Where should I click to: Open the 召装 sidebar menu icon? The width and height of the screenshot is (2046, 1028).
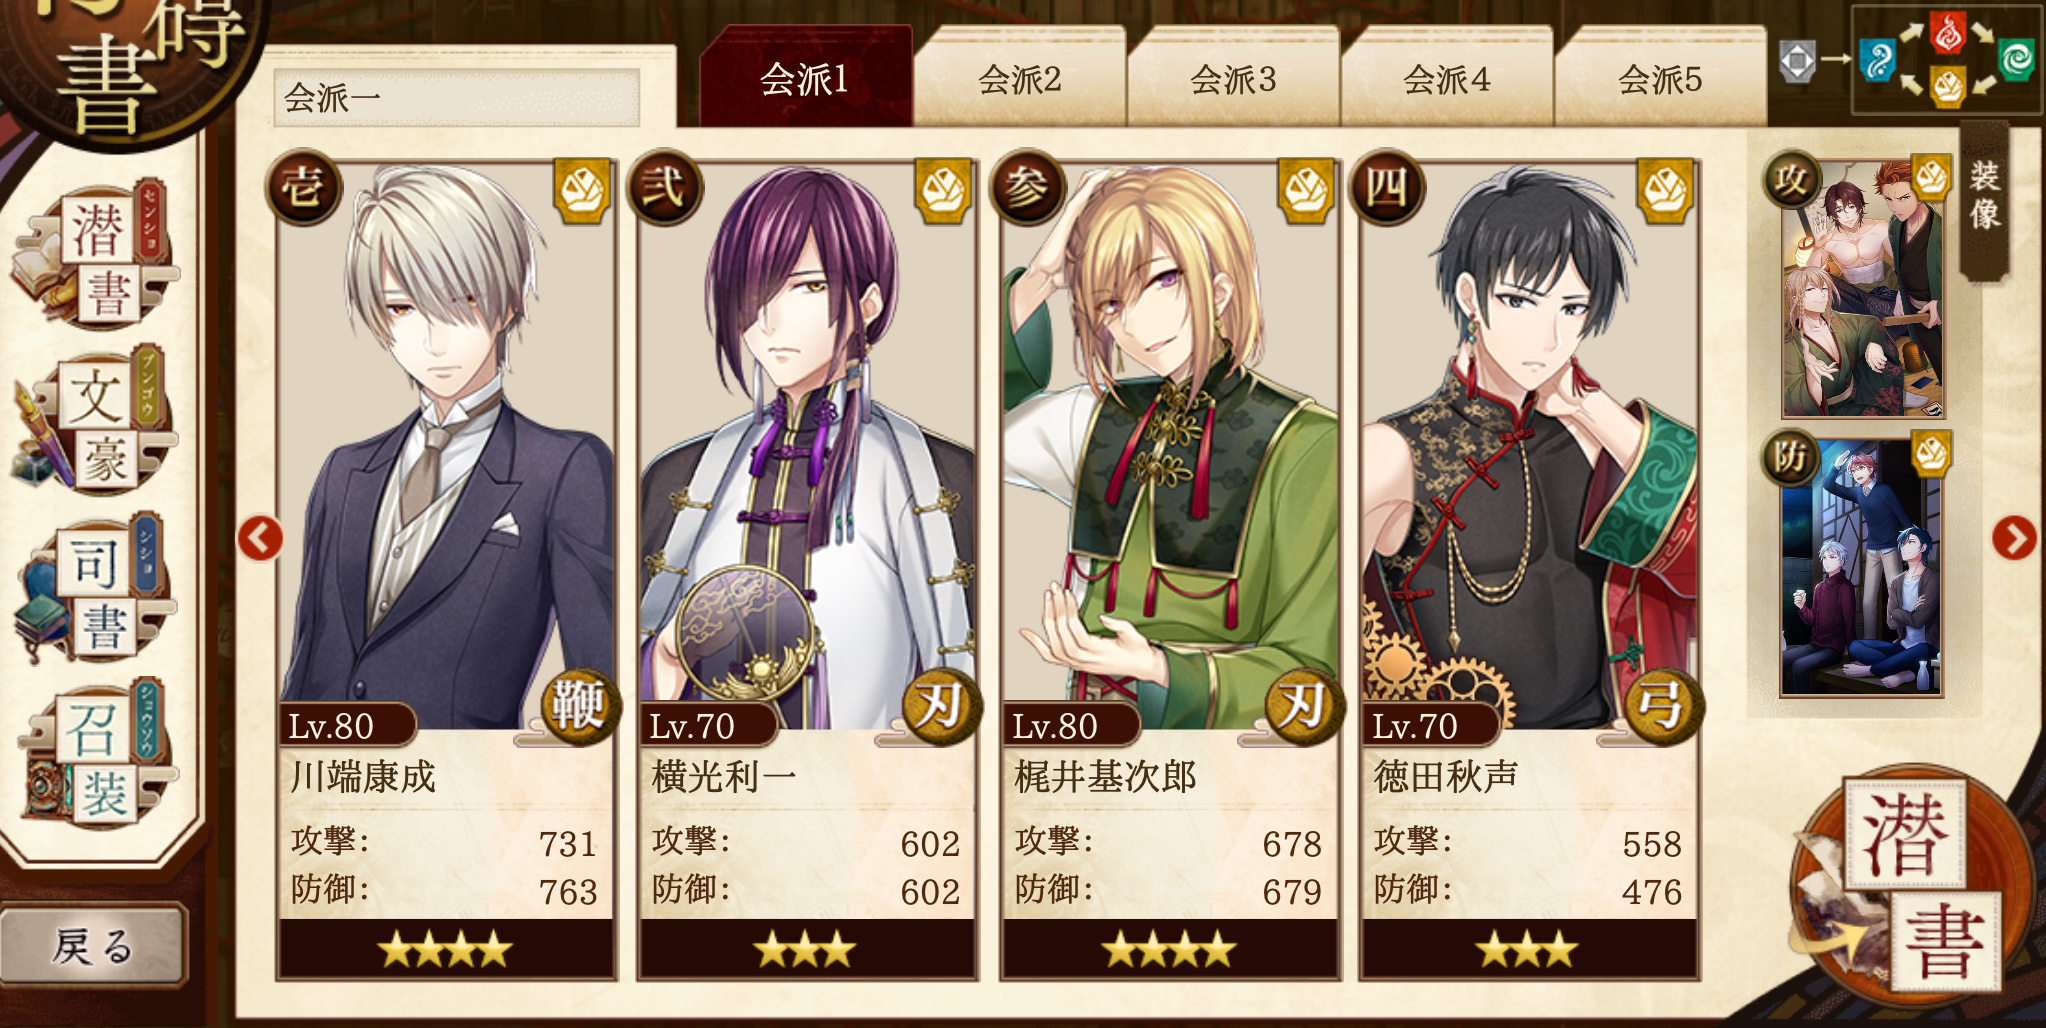click(x=97, y=755)
